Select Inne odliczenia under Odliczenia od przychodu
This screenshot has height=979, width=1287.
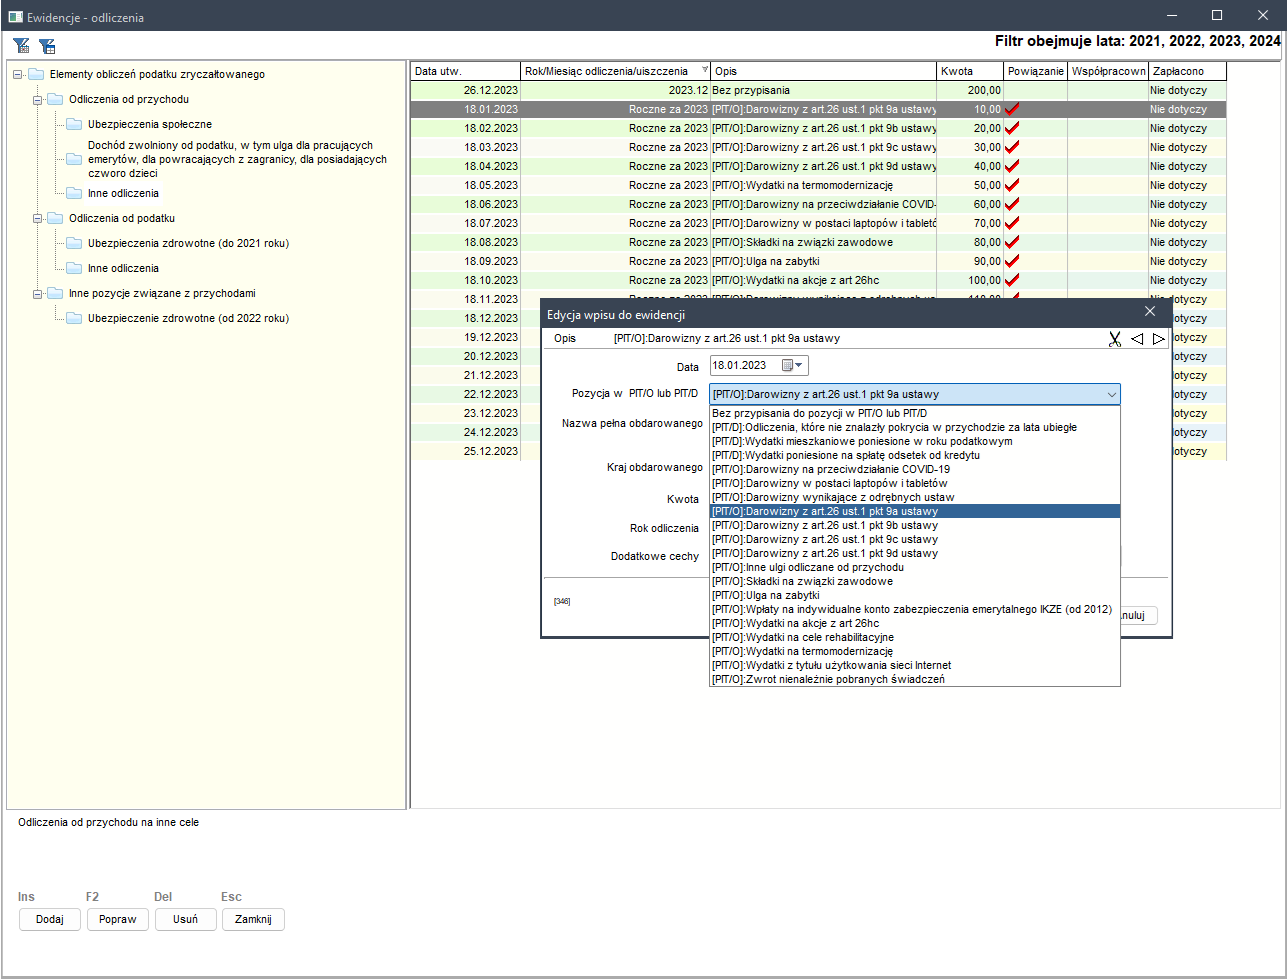pos(123,193)
